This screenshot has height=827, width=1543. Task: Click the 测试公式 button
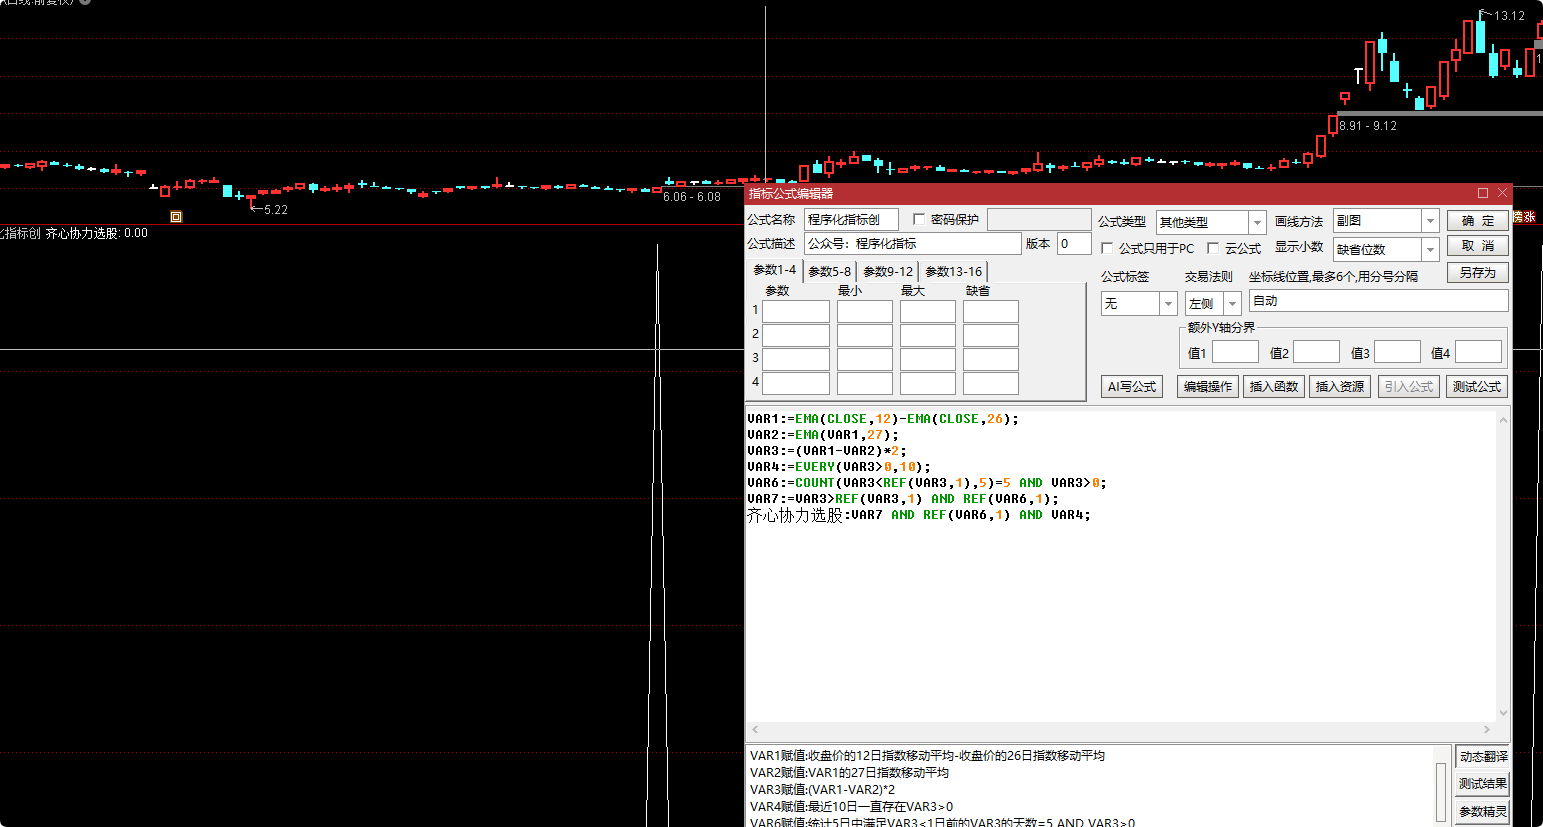1476,386
